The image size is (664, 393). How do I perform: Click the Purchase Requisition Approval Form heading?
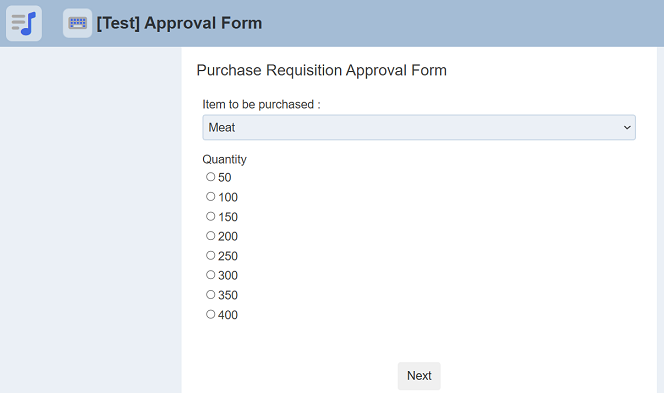point(321,70)
